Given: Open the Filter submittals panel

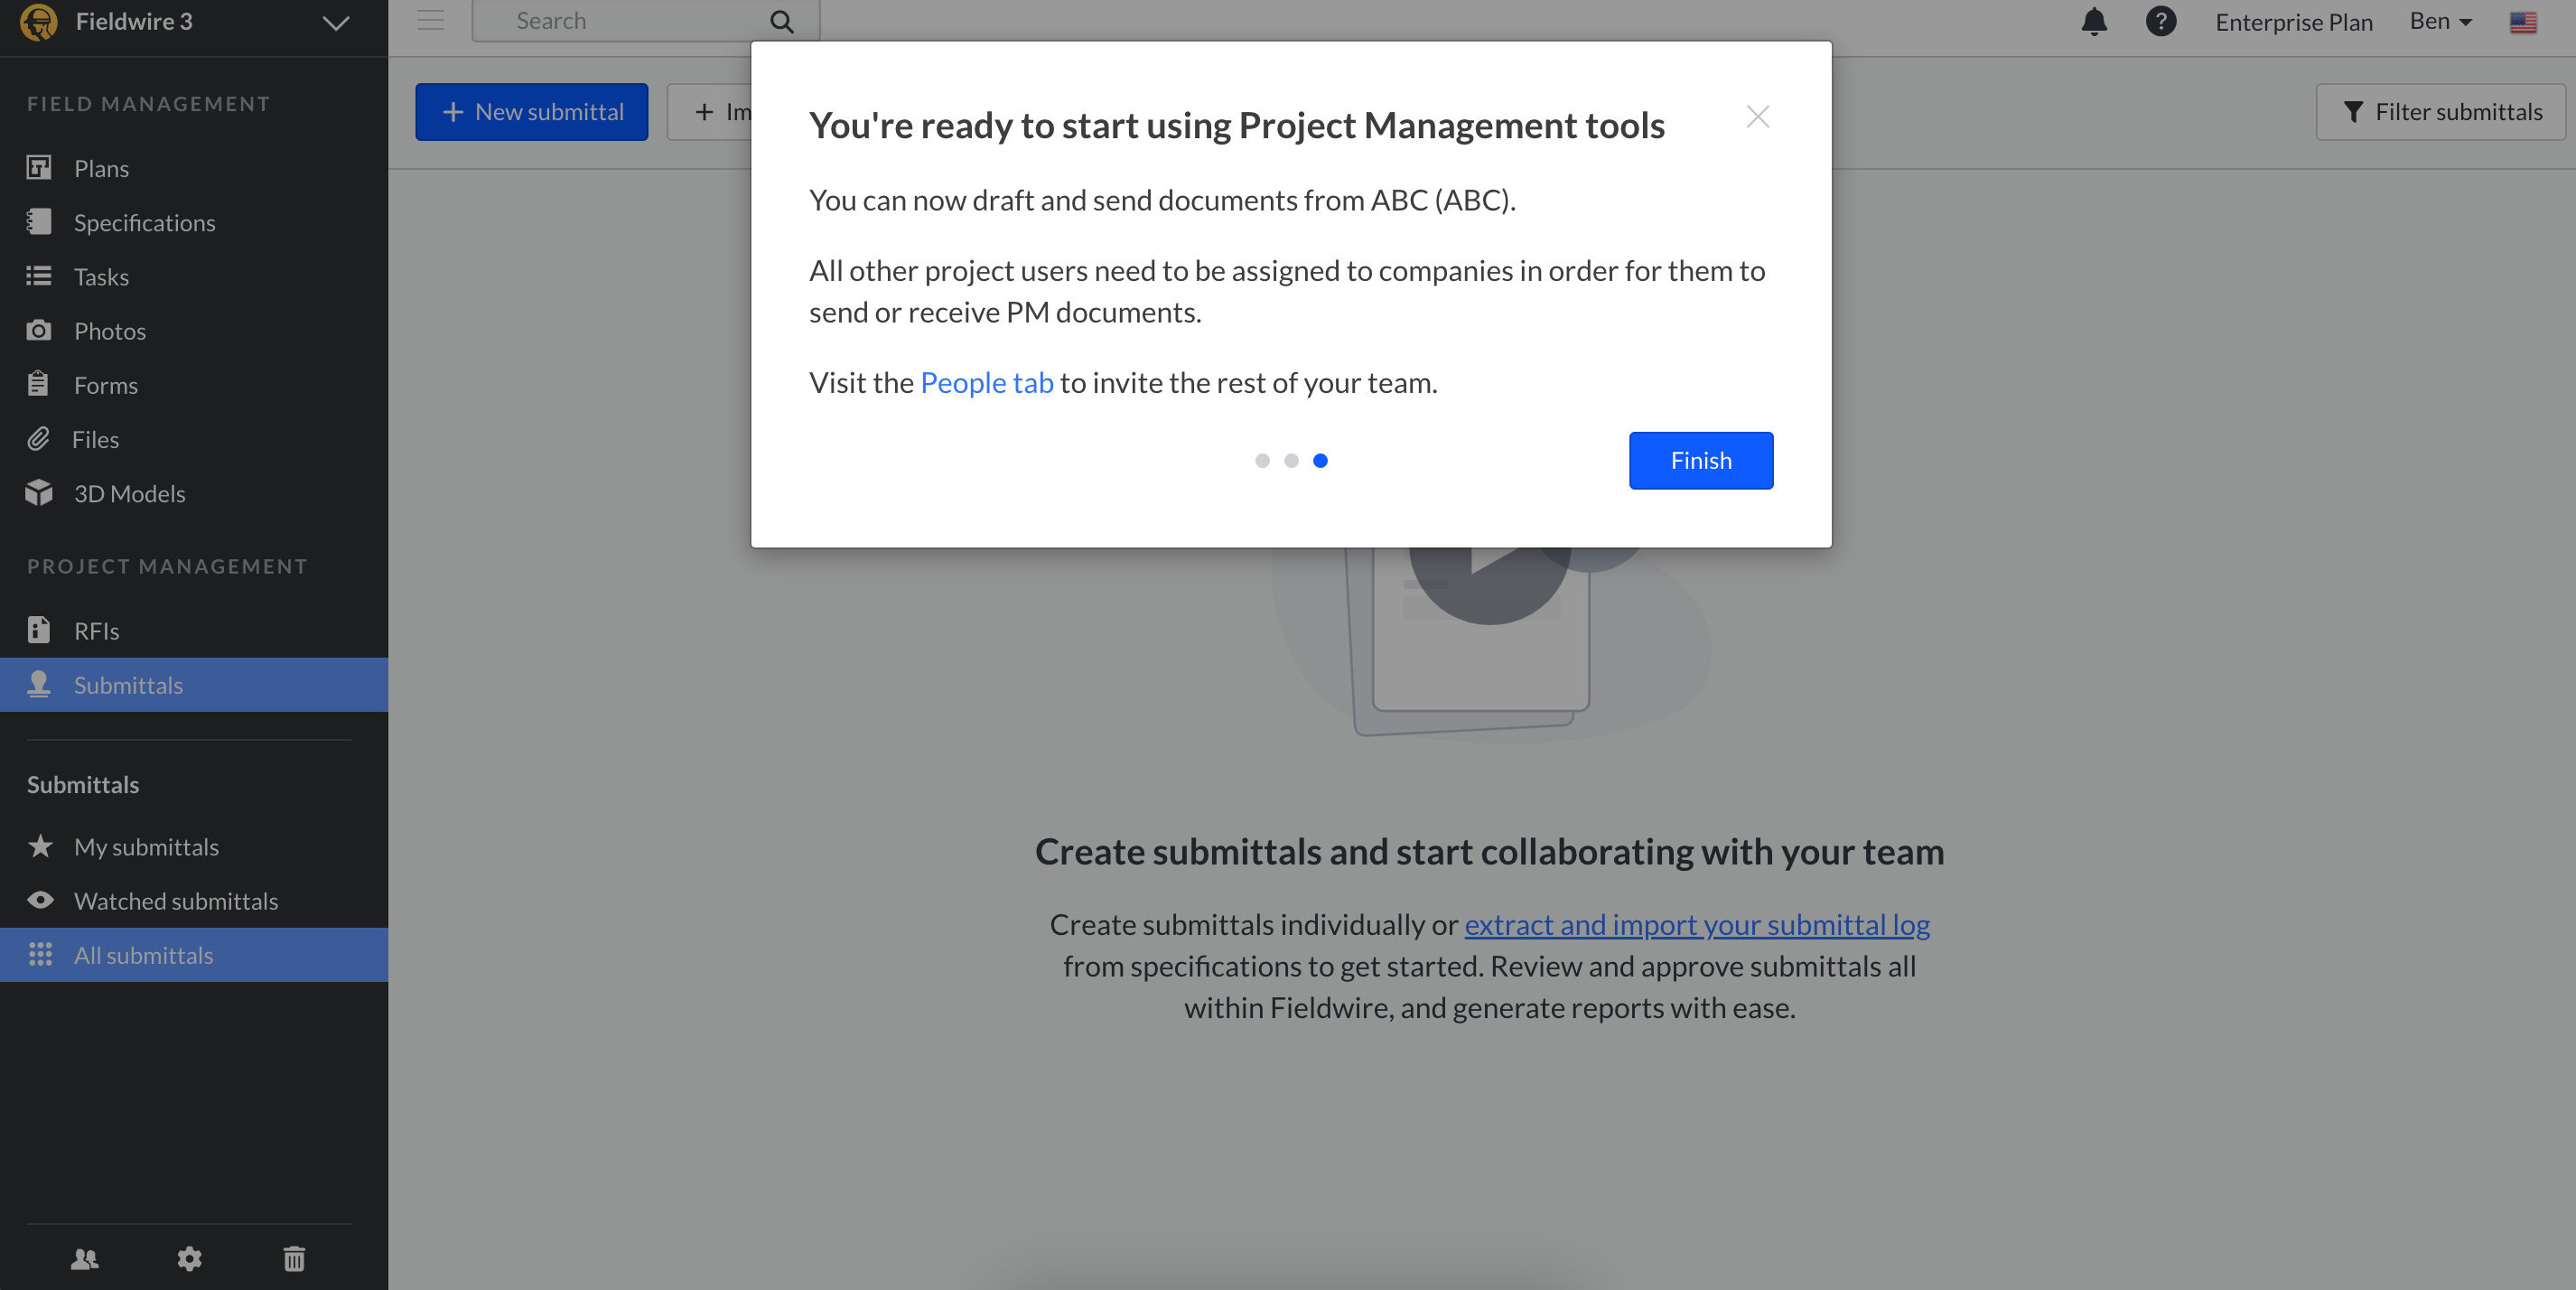Looking at the screenshot, I should pos(2441,112).
